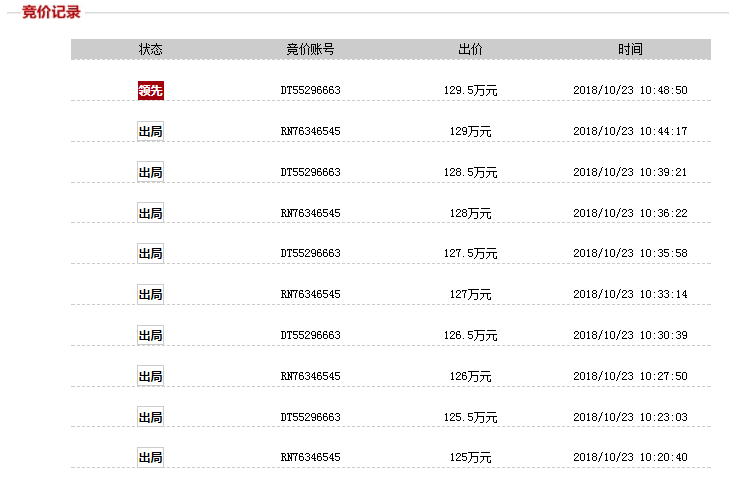Click the red 领先 status badge

tap(151, 90)
